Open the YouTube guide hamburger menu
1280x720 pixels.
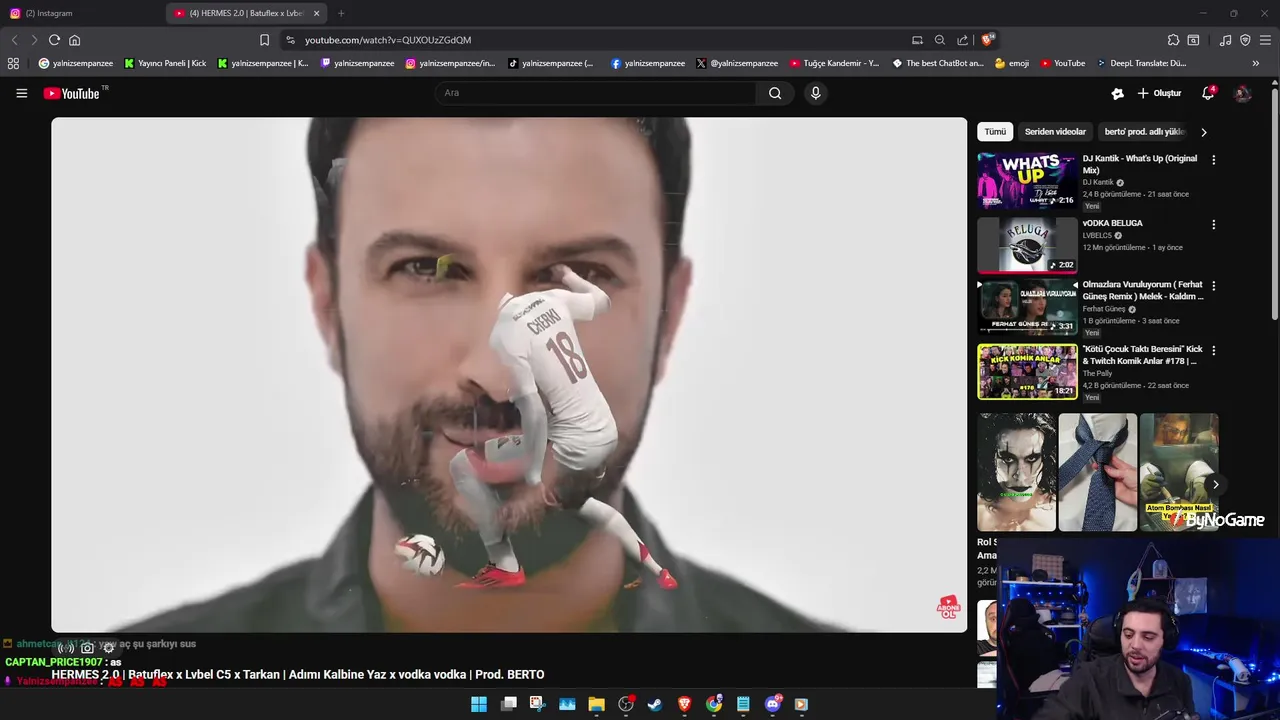tap(21, 93)
